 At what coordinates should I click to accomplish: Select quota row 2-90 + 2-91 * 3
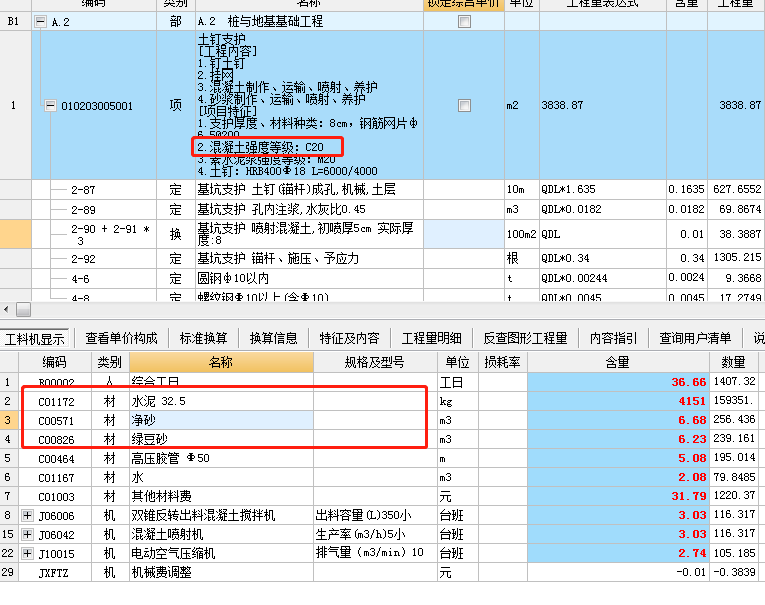(110, 234)
